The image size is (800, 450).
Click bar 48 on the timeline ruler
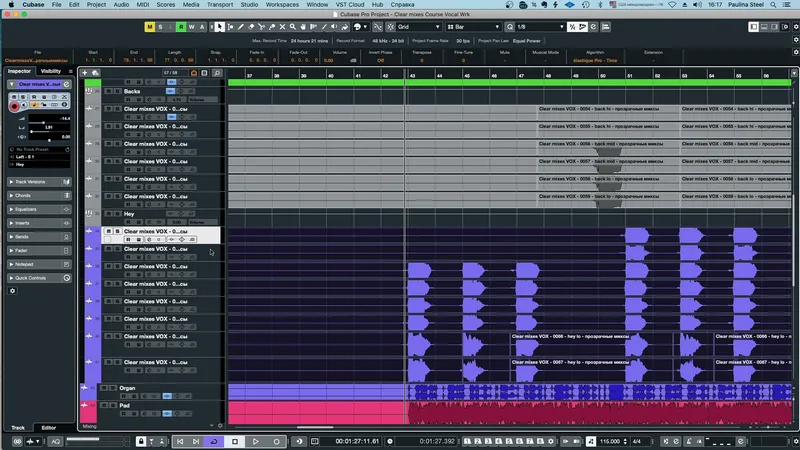click(x=548, y=76)
